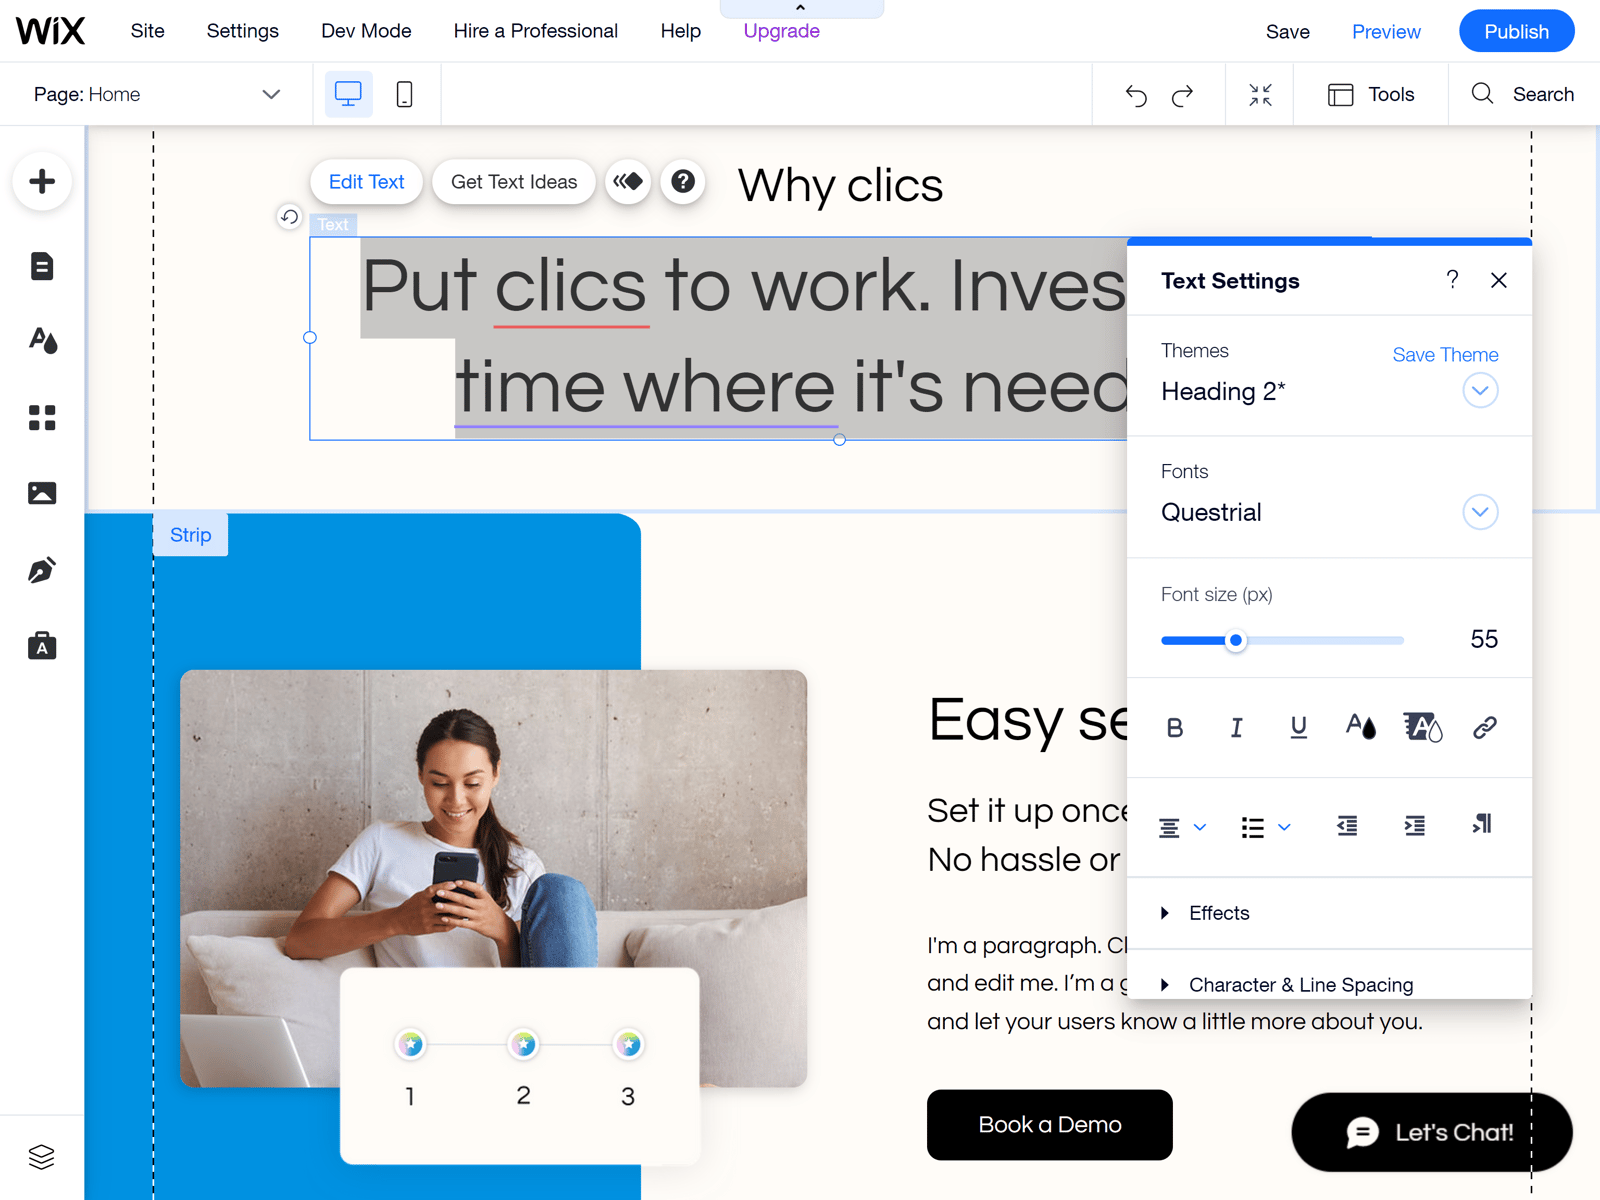1600x1200 pixels.
Task: Click the highlight color icon
Action: (x=1423, y=727)
